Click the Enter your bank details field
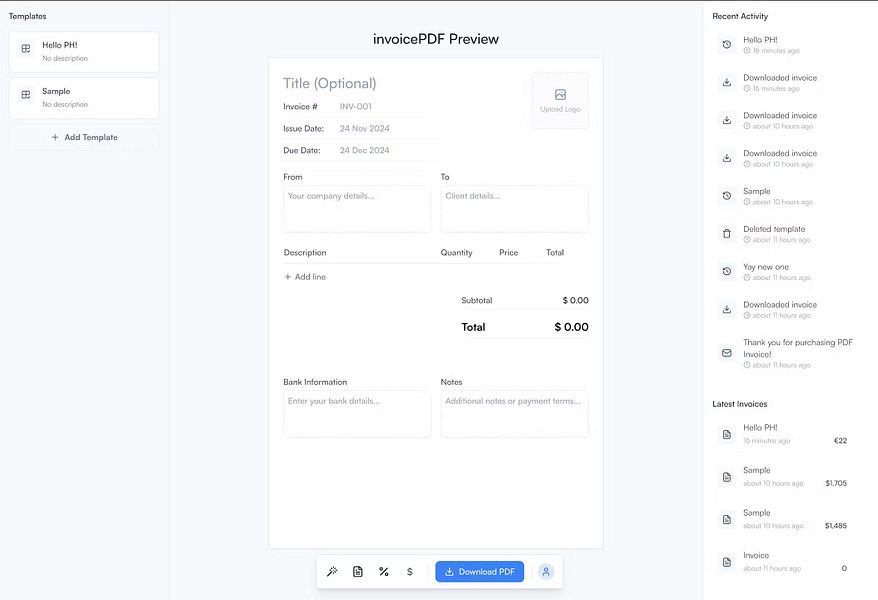 pyautogui.click(x=356, y=413)
